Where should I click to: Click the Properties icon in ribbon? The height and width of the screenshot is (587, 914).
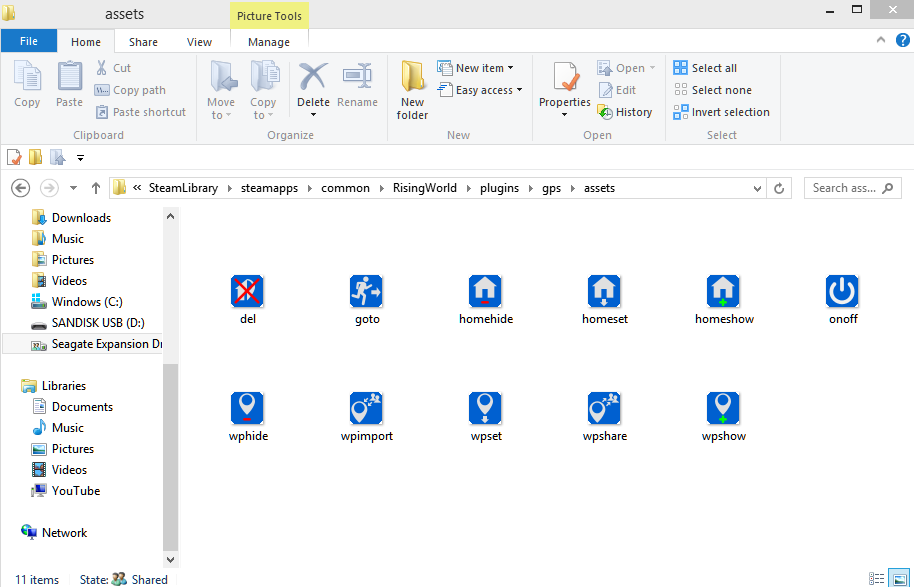pos(565,78)
